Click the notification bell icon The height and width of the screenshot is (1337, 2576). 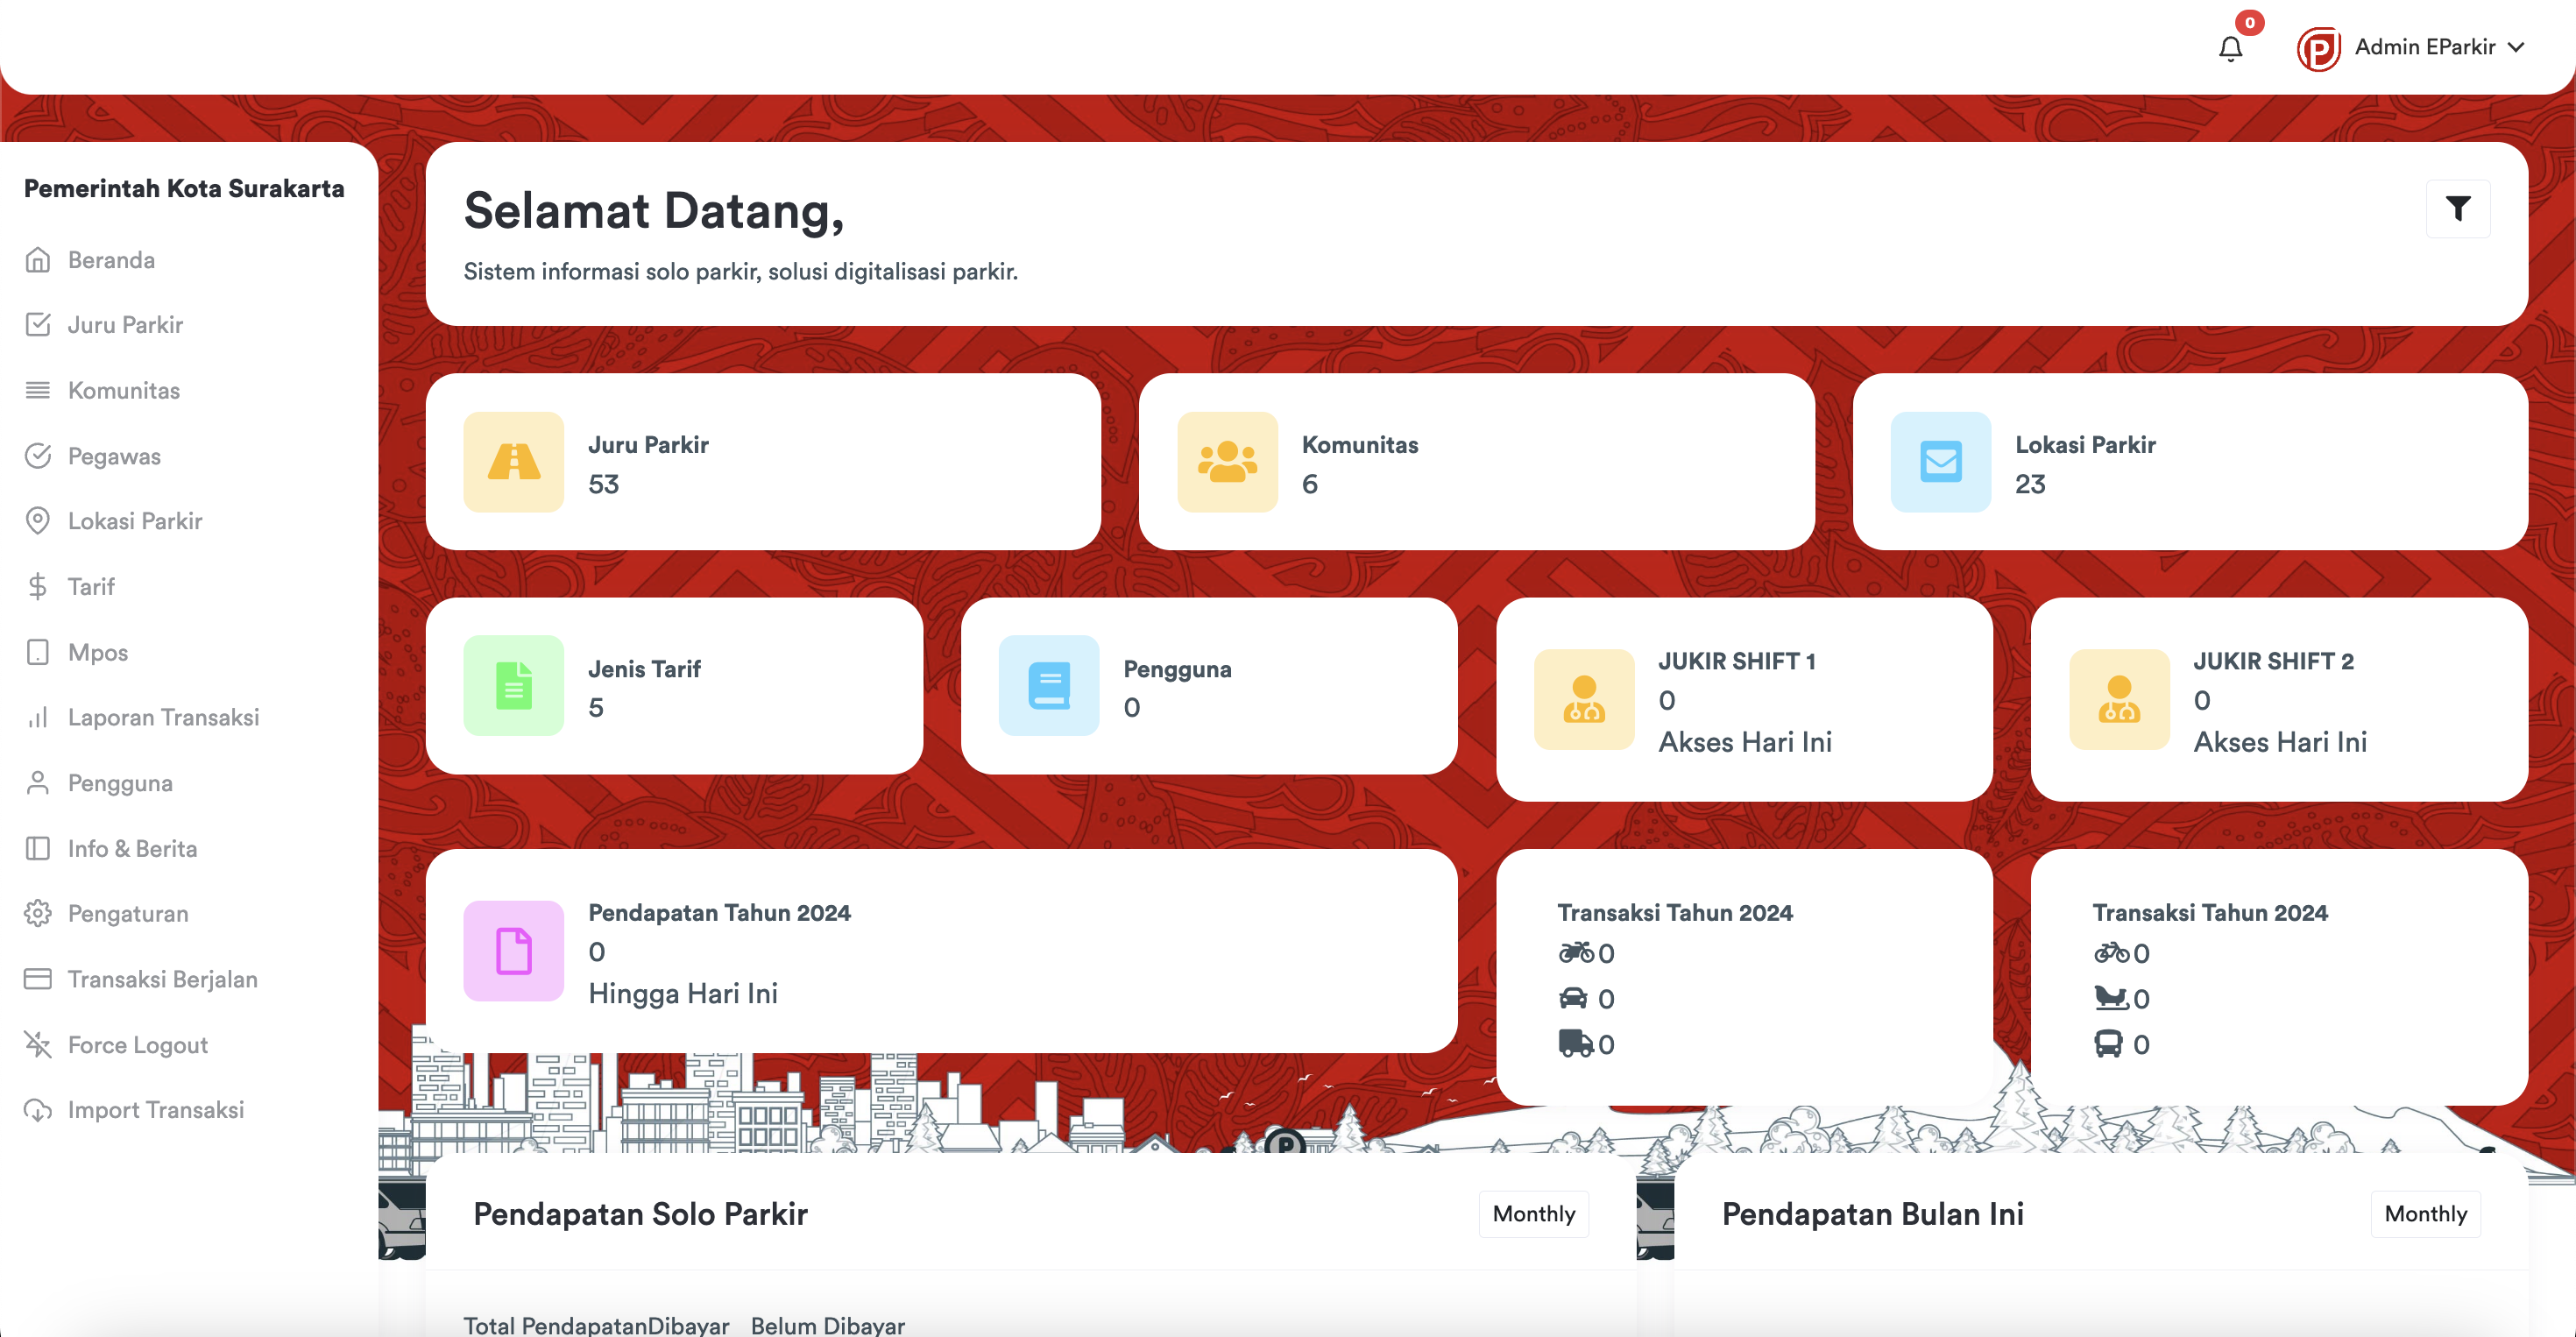tap(2229, 47)
